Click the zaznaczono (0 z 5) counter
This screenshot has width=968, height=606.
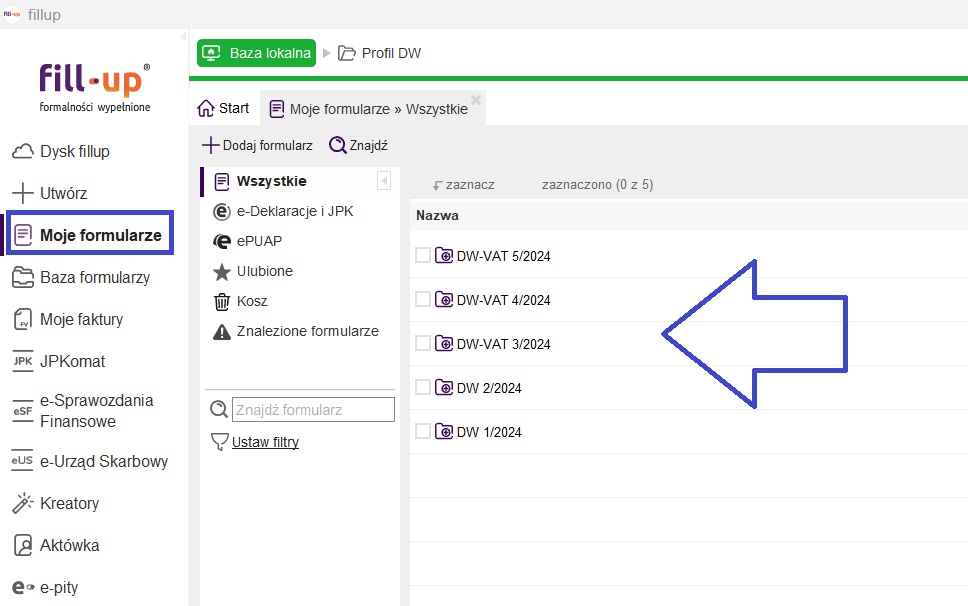(x=598, y=185)
